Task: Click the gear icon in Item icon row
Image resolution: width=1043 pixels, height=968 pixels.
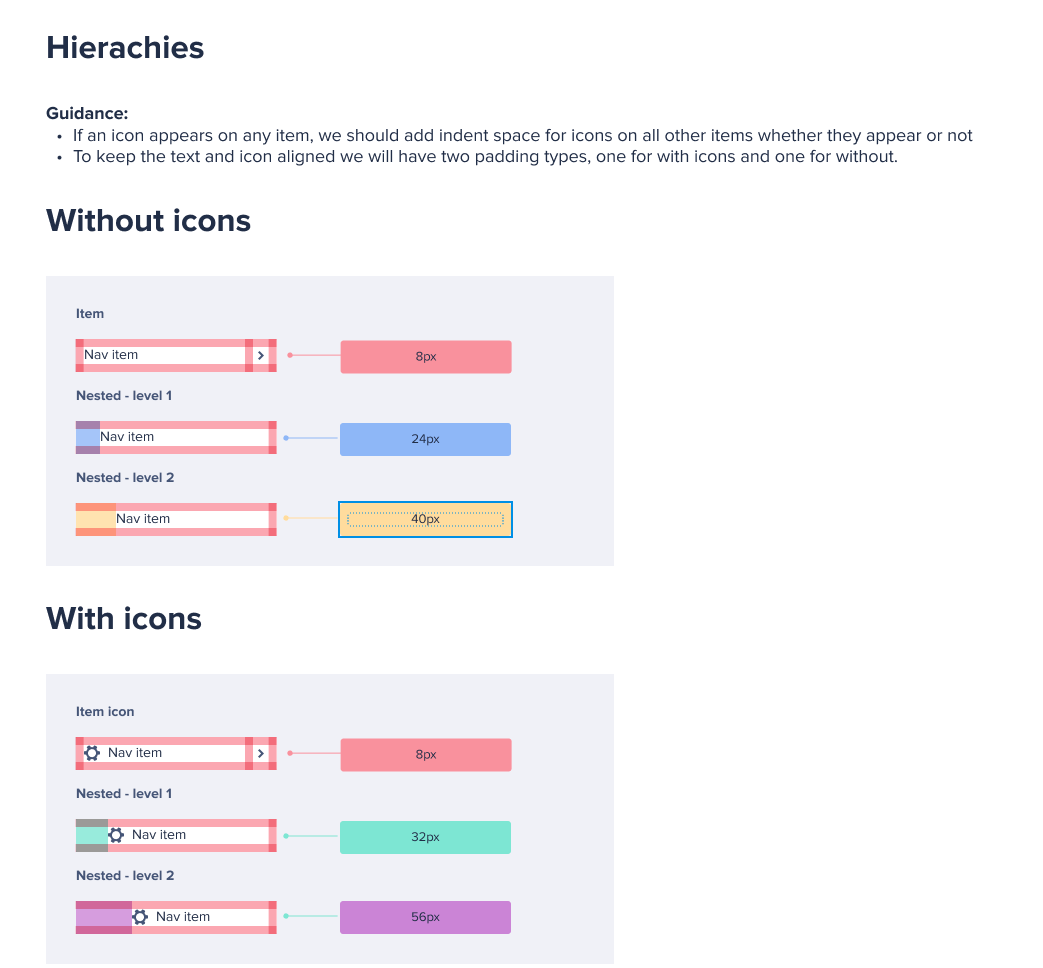Action: coord(92,753)
